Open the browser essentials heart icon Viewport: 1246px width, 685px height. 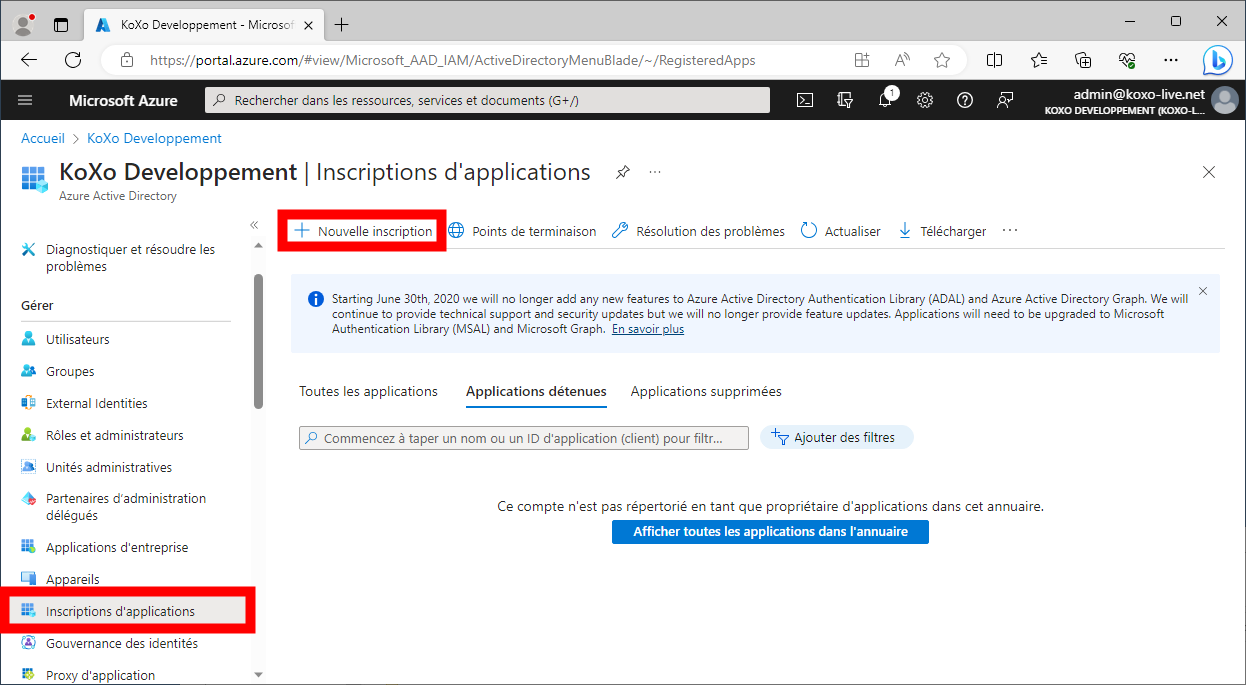[x=1127, y=60]
